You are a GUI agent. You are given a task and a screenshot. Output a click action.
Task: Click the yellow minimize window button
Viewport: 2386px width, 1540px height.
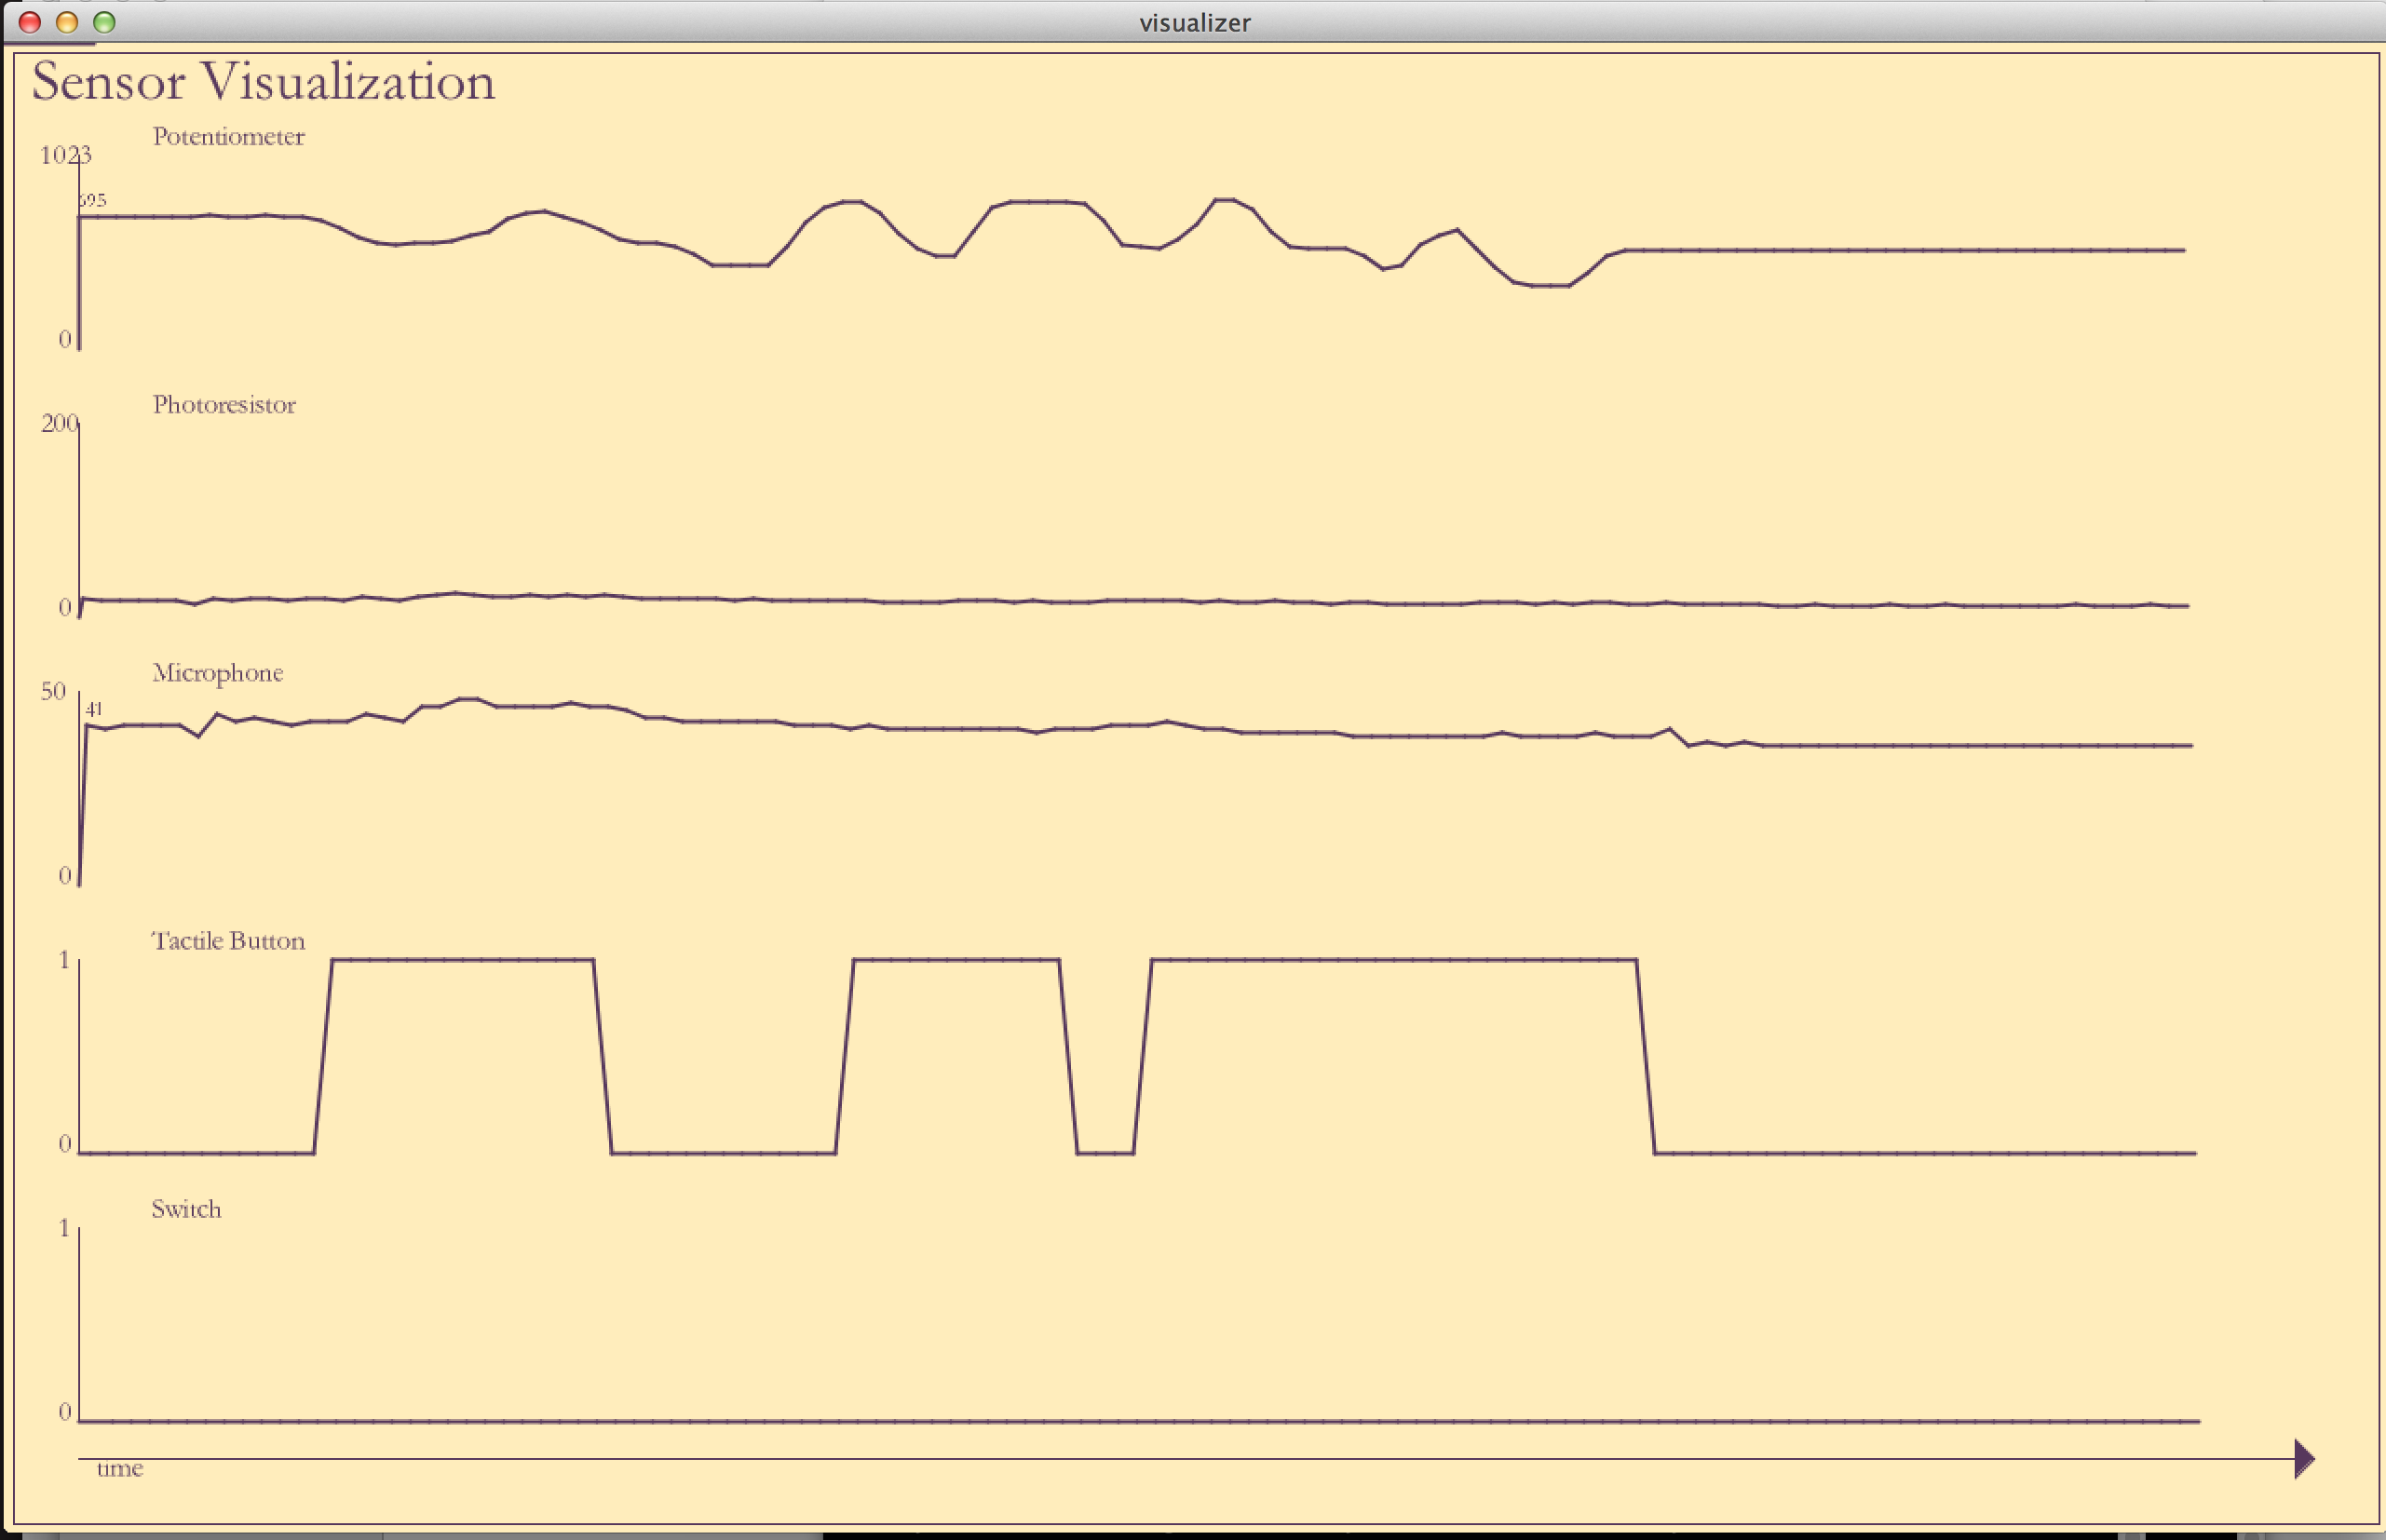(67, 22)
